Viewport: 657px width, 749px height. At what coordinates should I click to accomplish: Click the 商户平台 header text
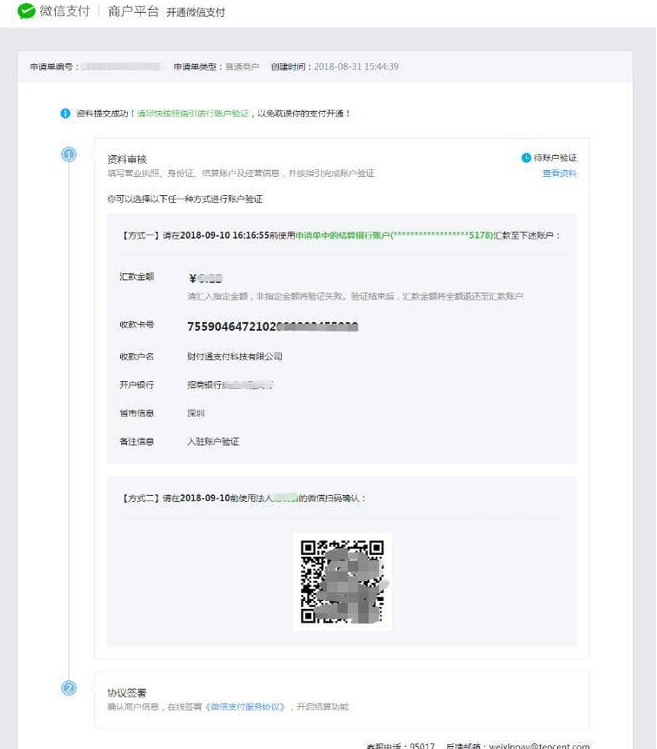point(133,11)
